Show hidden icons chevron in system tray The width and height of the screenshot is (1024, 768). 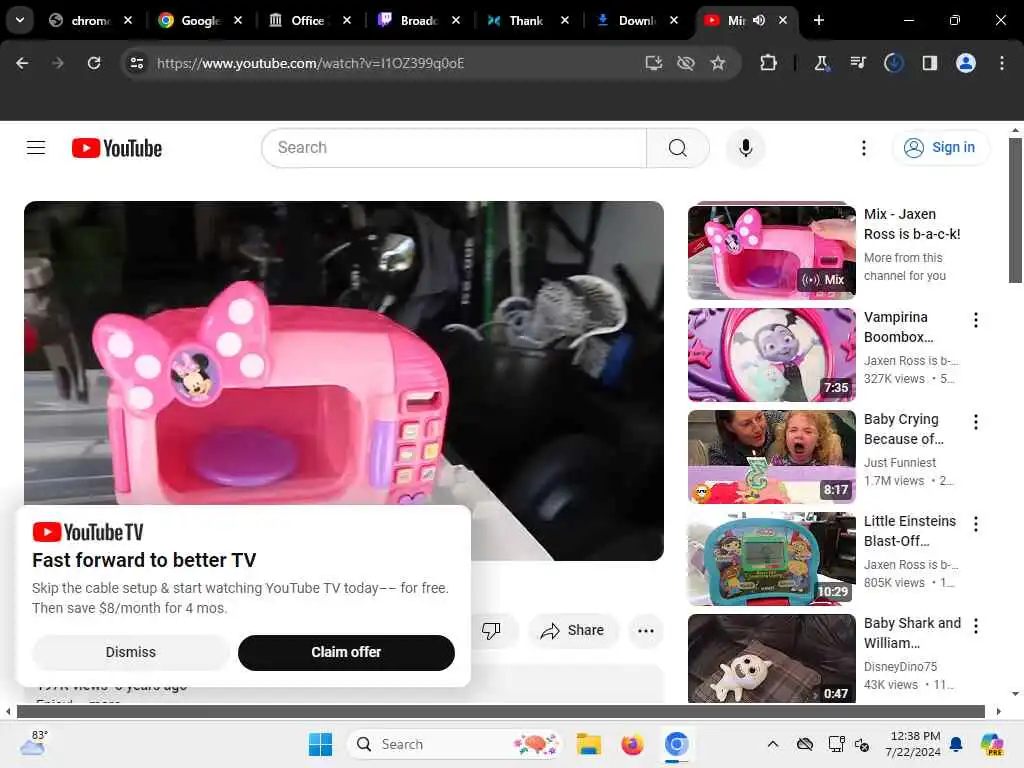(x=773, y=744)
